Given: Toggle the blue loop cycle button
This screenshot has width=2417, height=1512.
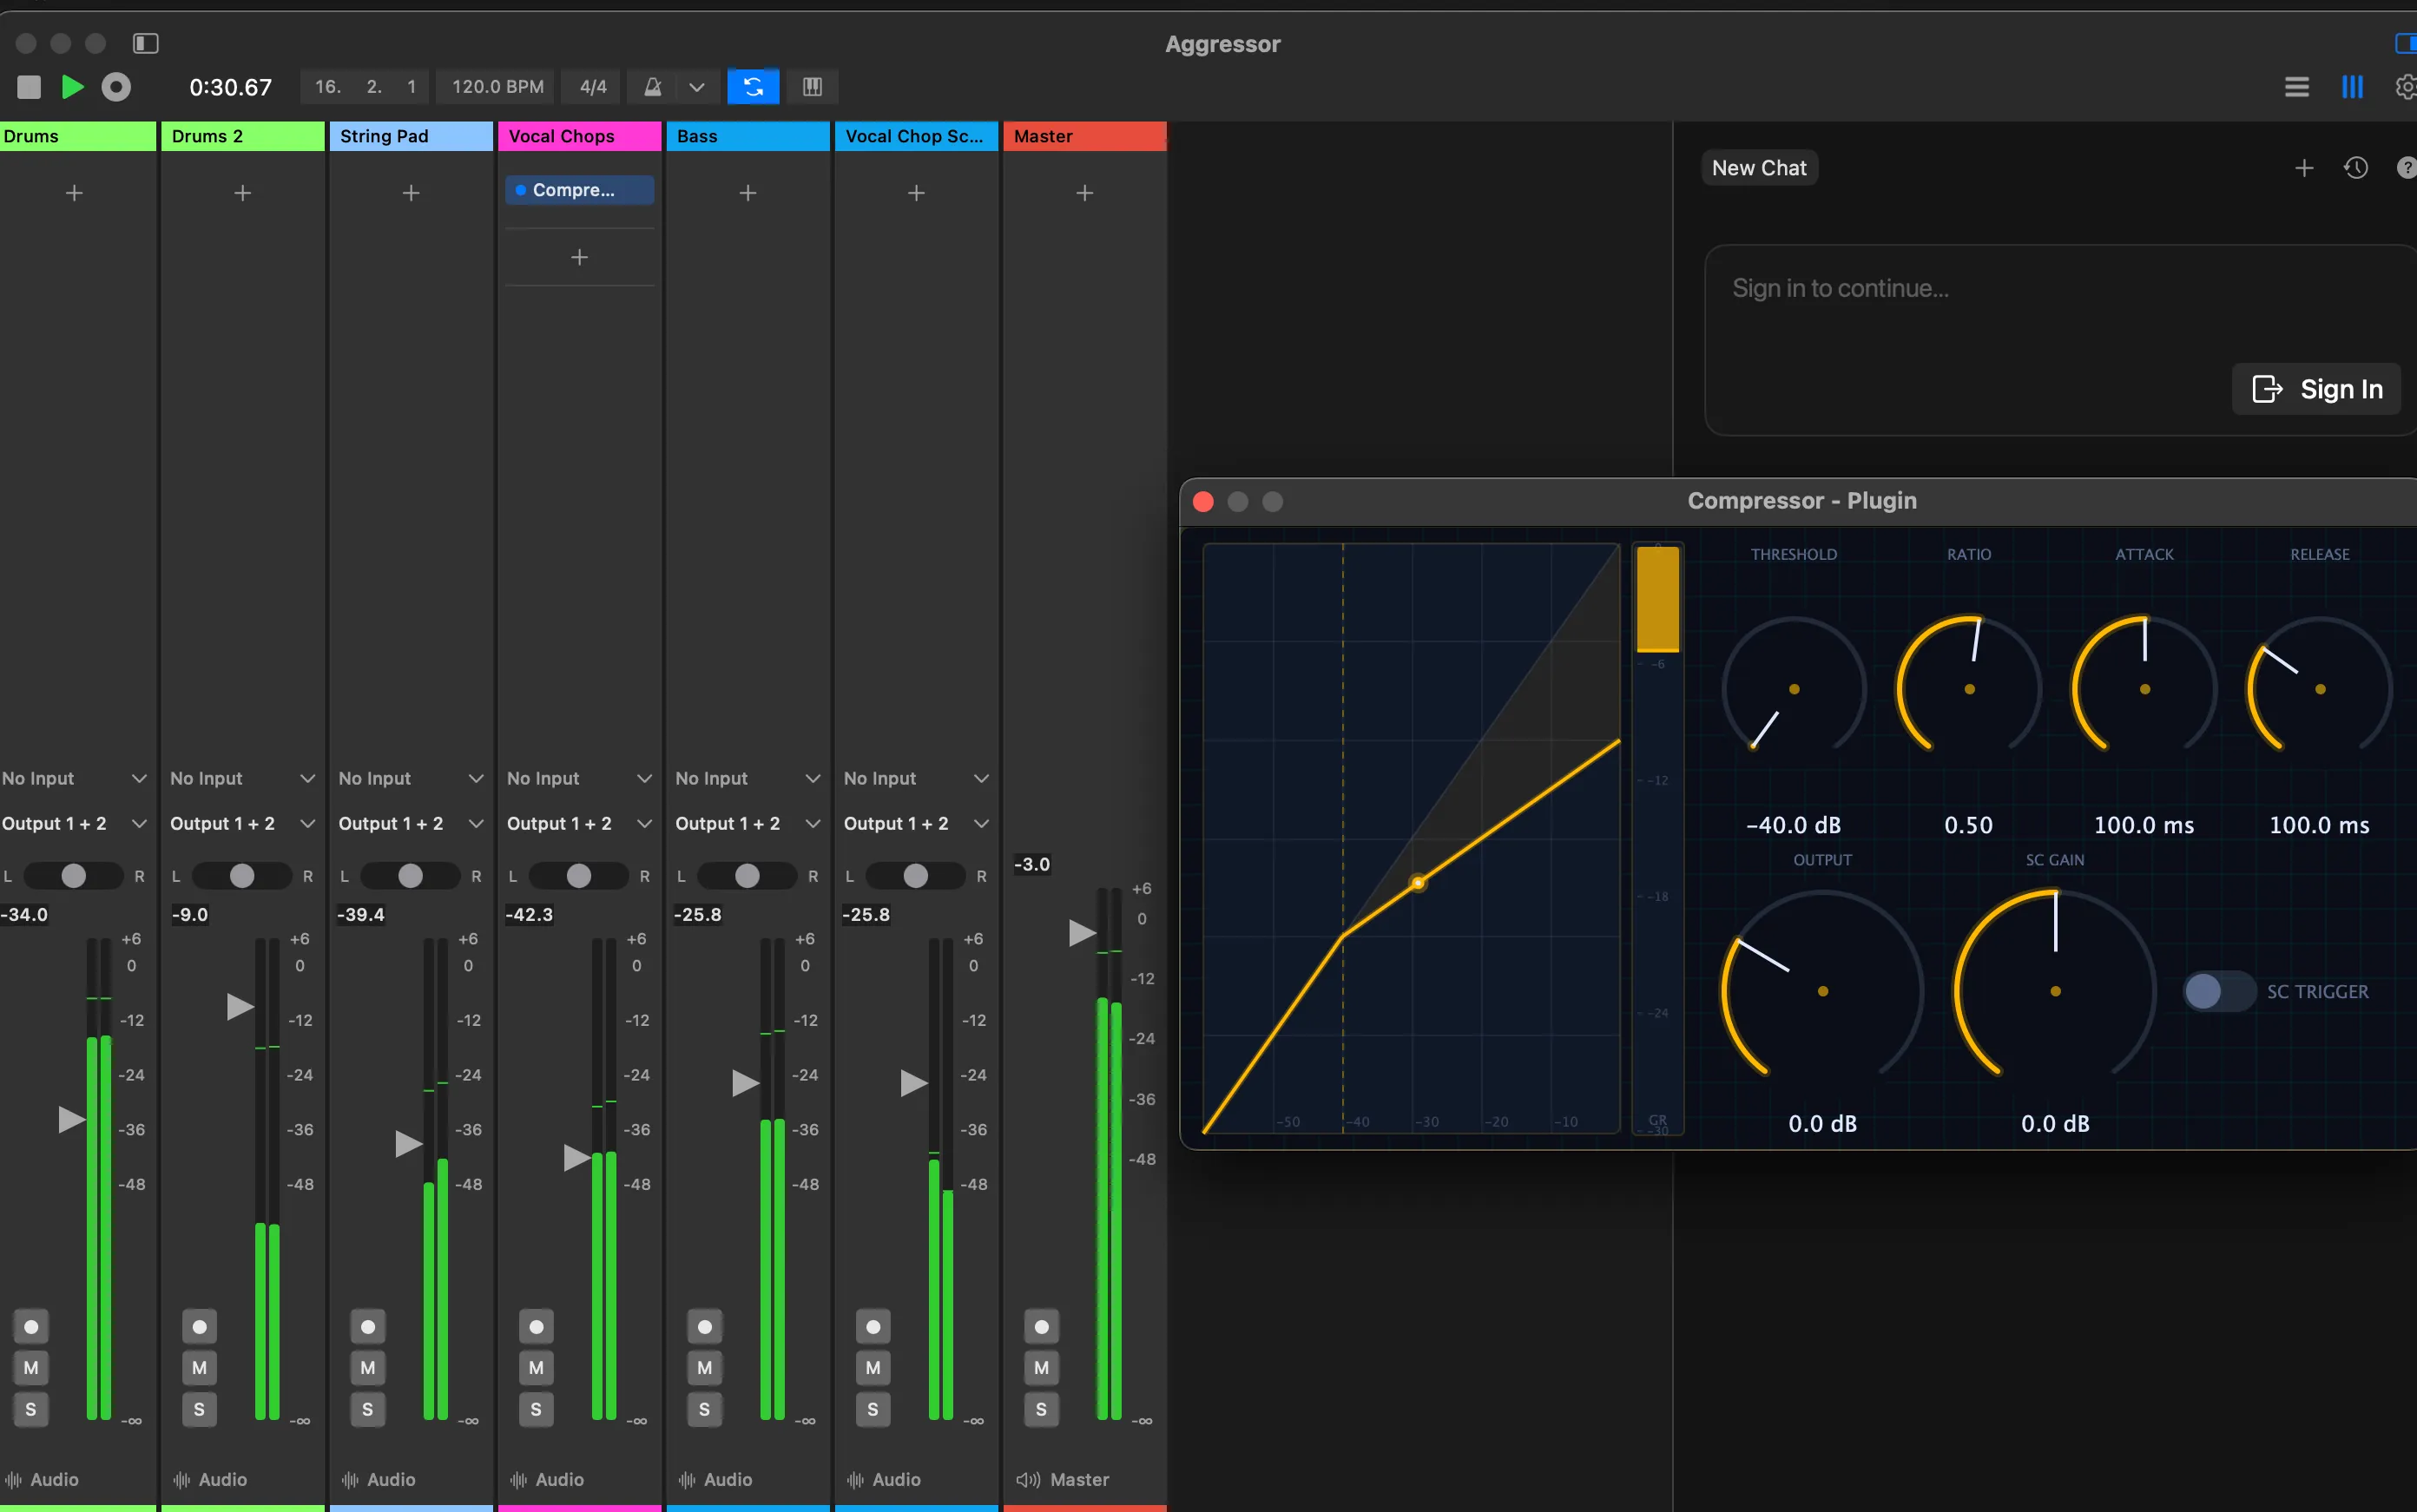Looking at the screenshot, I should pyautogui.click(x=753, y=87).
